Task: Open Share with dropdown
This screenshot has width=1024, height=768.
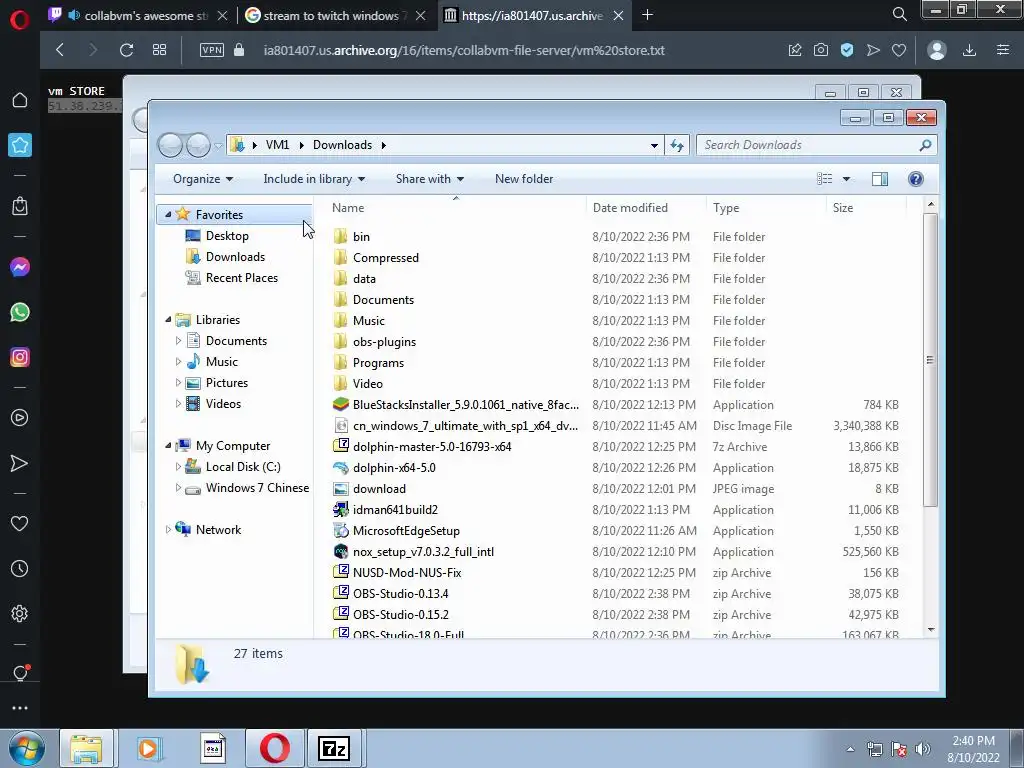Action: 430,179
